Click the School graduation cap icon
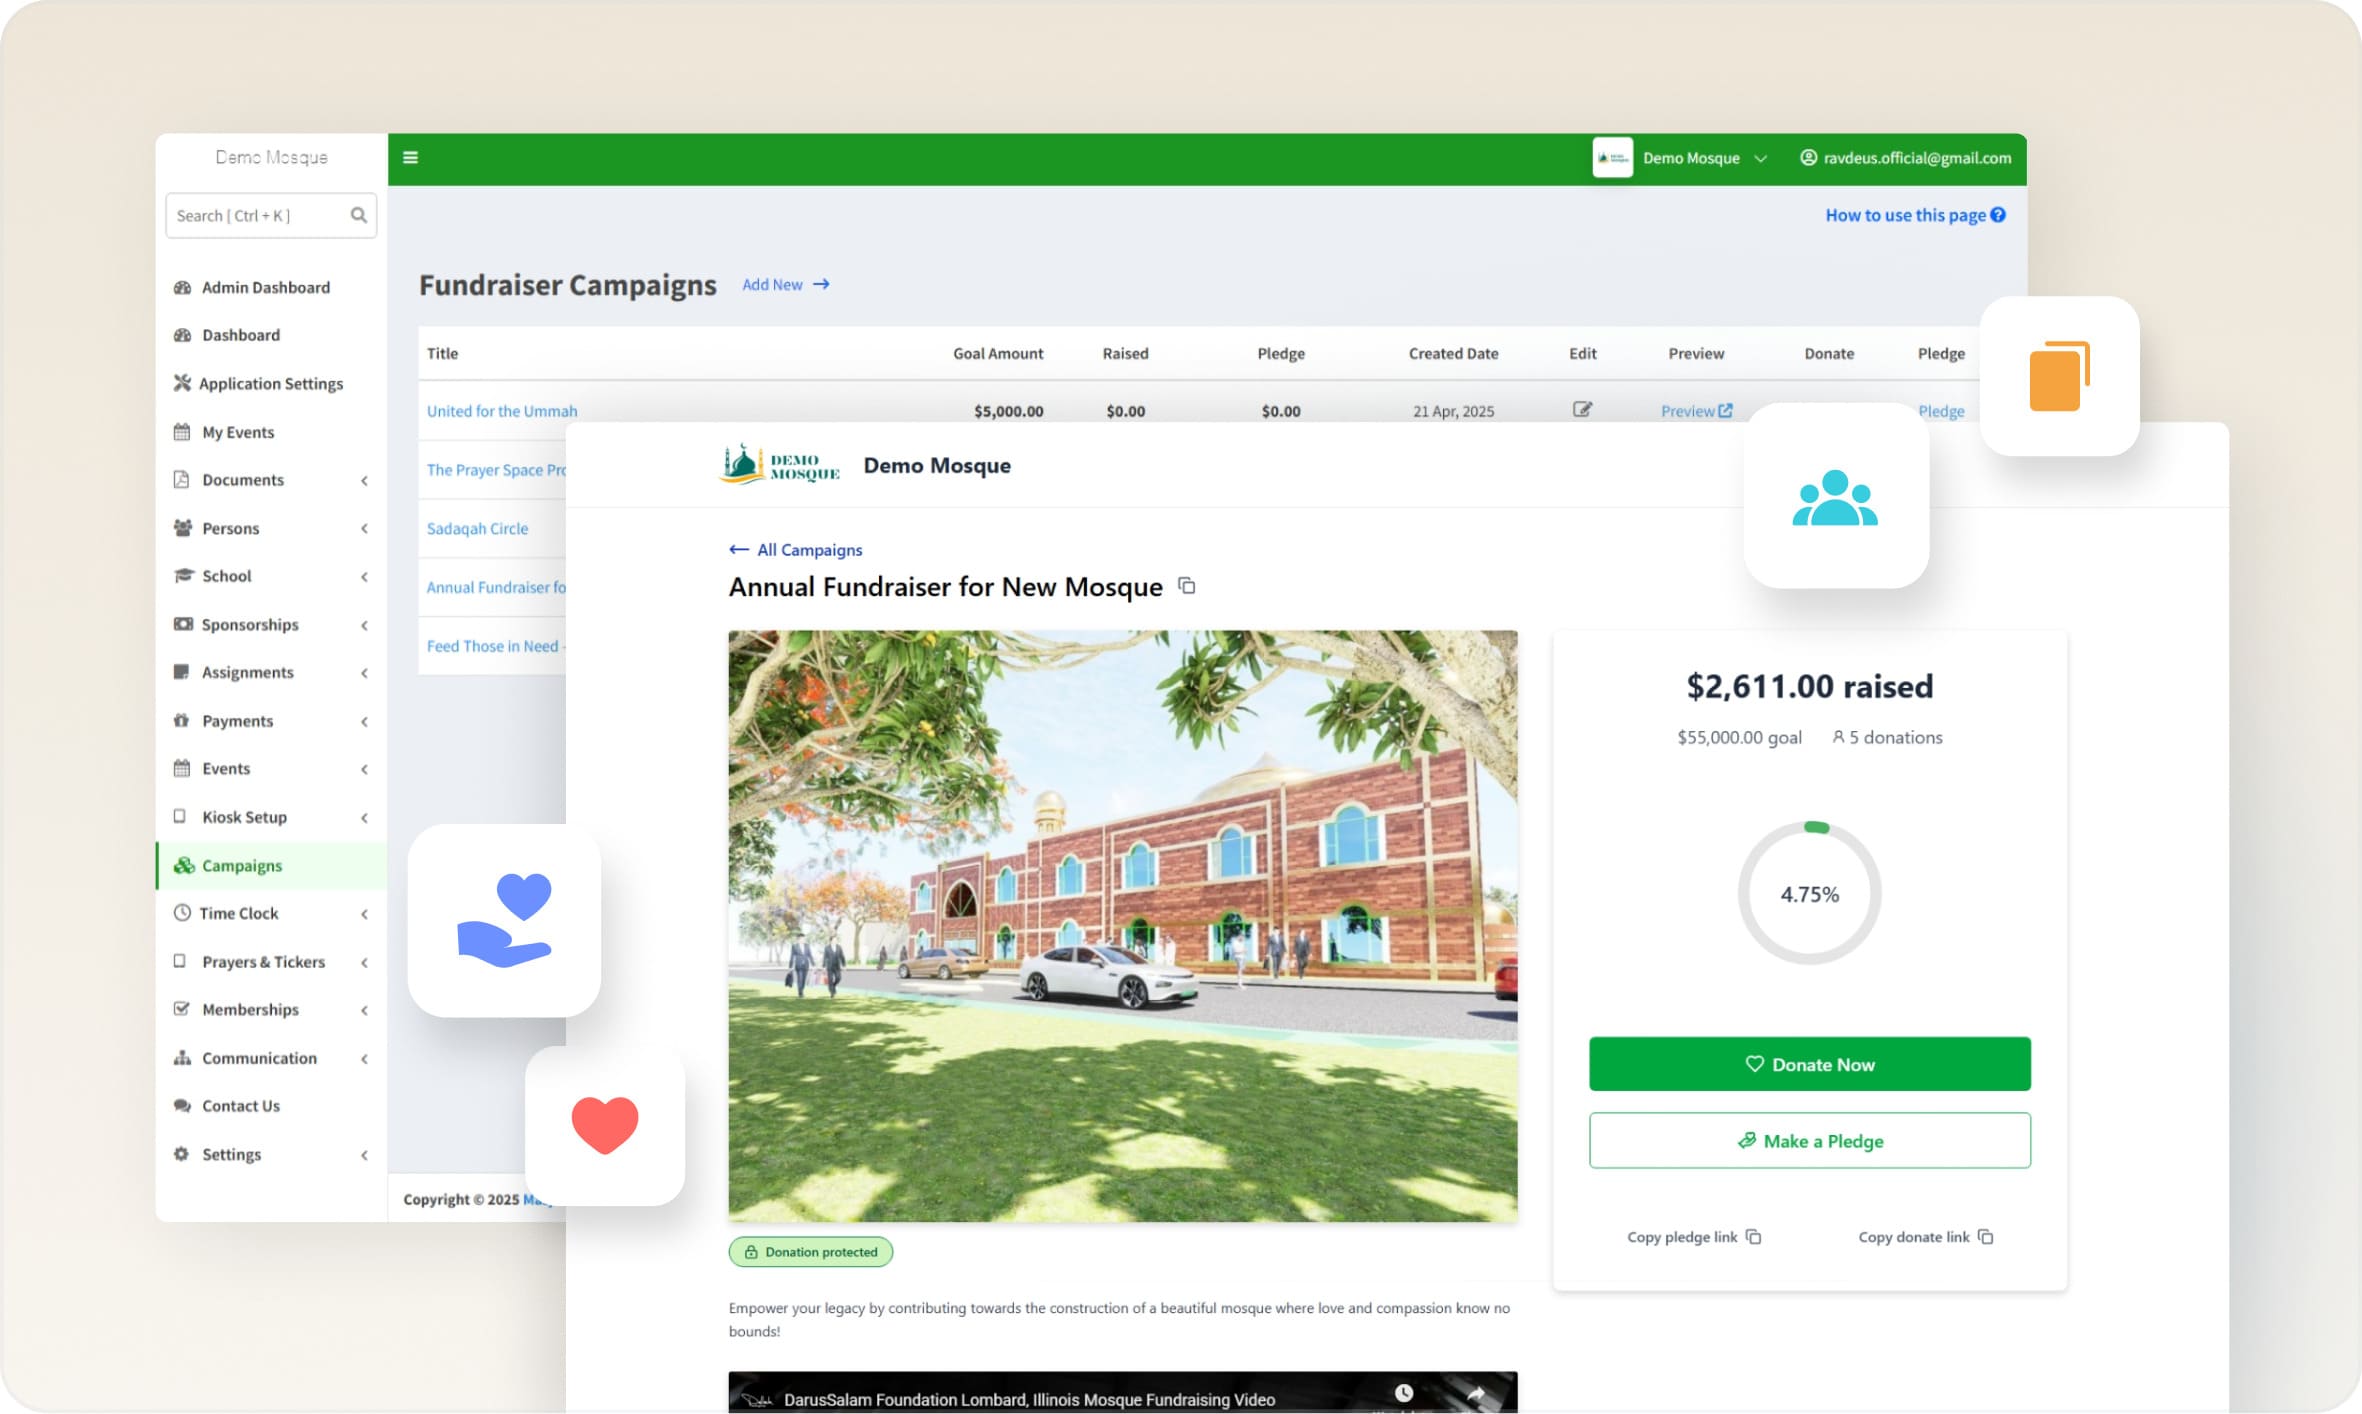 [x=182, y=576]
